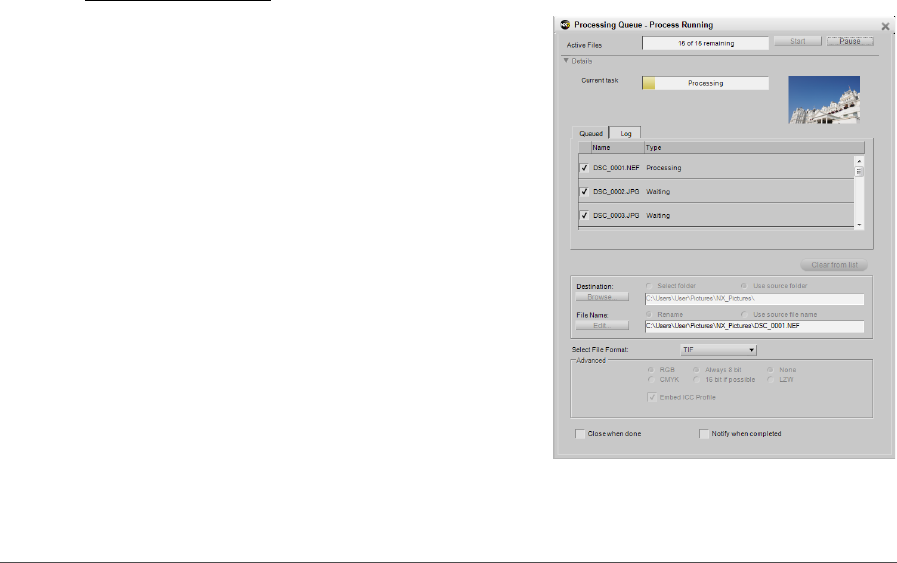The width and height of the screenshot is (897, 563).
Task: Choose the Use source file name option
Action: click(744, 315)
